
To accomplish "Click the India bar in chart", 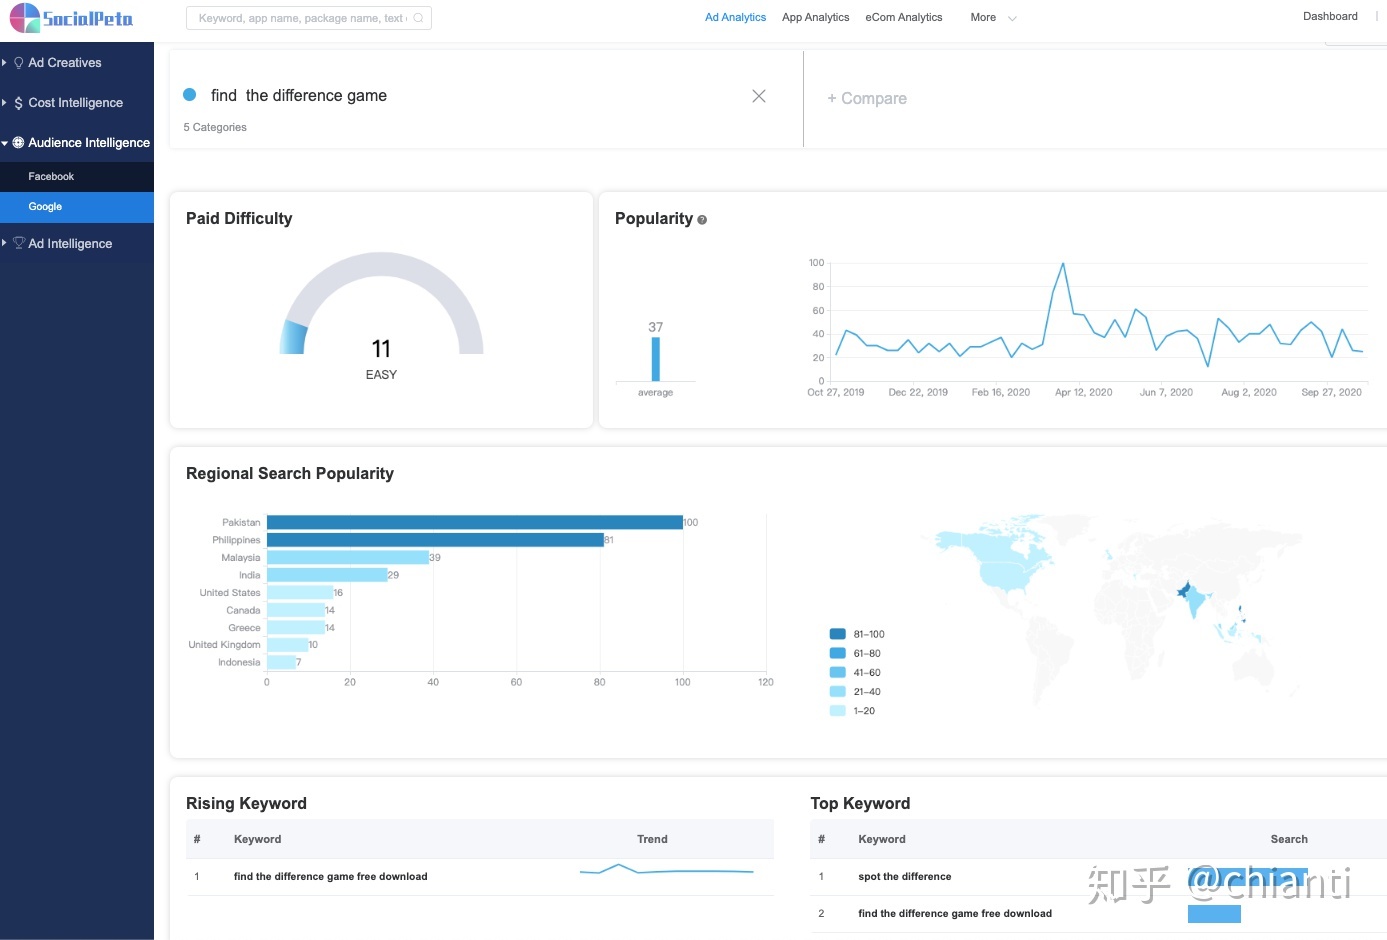I will [x=327, y=575].
